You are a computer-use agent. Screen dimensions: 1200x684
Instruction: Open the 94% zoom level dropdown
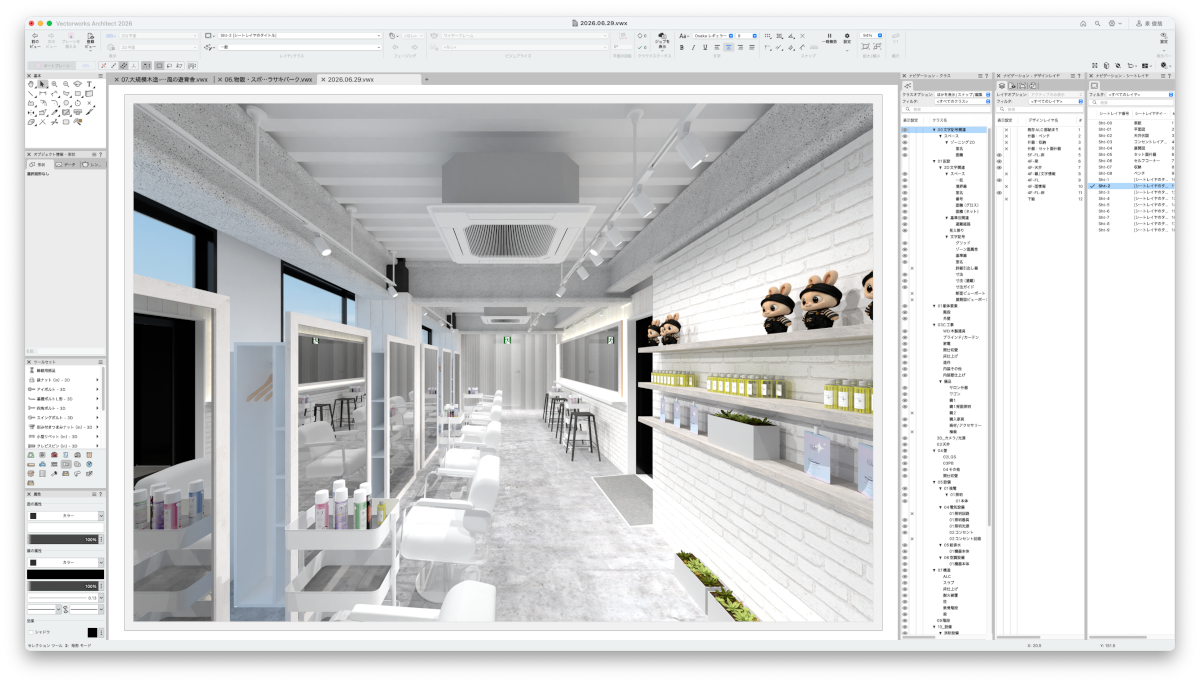871,35
